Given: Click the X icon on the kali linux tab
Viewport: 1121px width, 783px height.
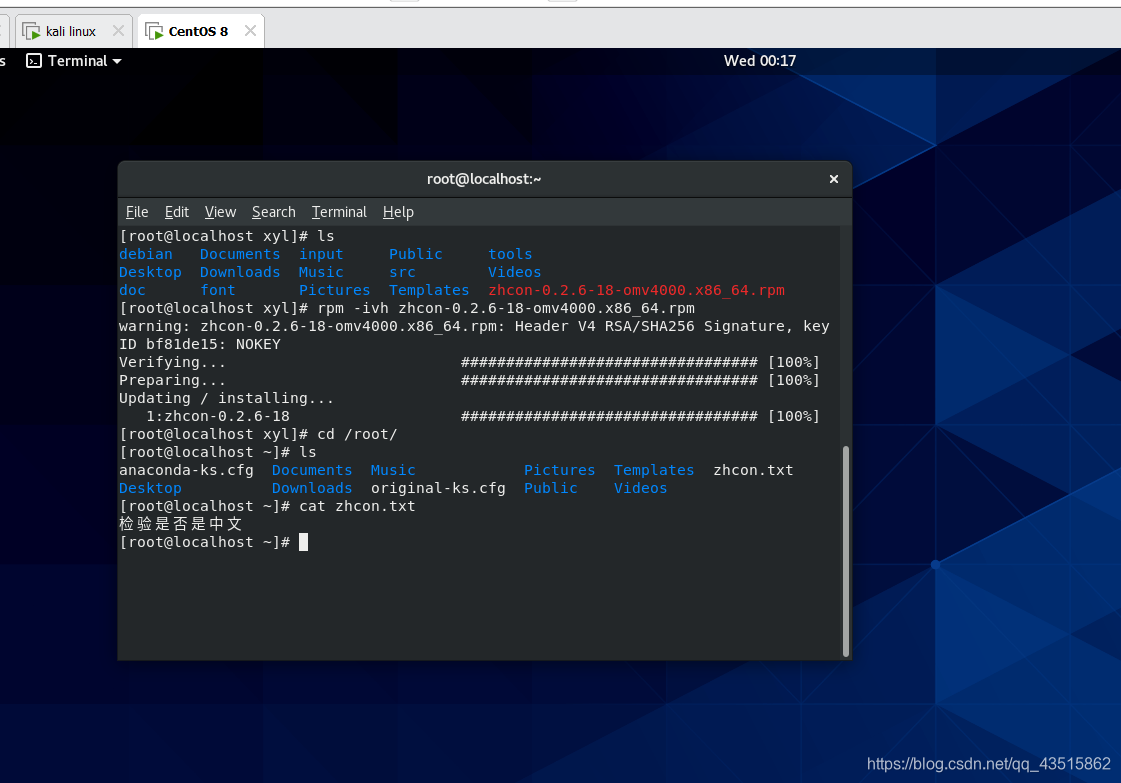Looking at the screenshot, I should pyautogui.click(x=118, y=30).
